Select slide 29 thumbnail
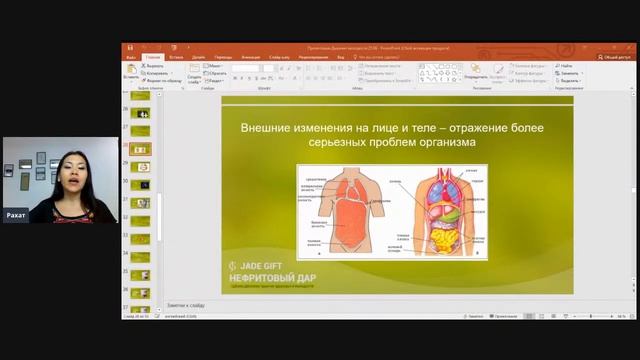 tap(140, 167)
